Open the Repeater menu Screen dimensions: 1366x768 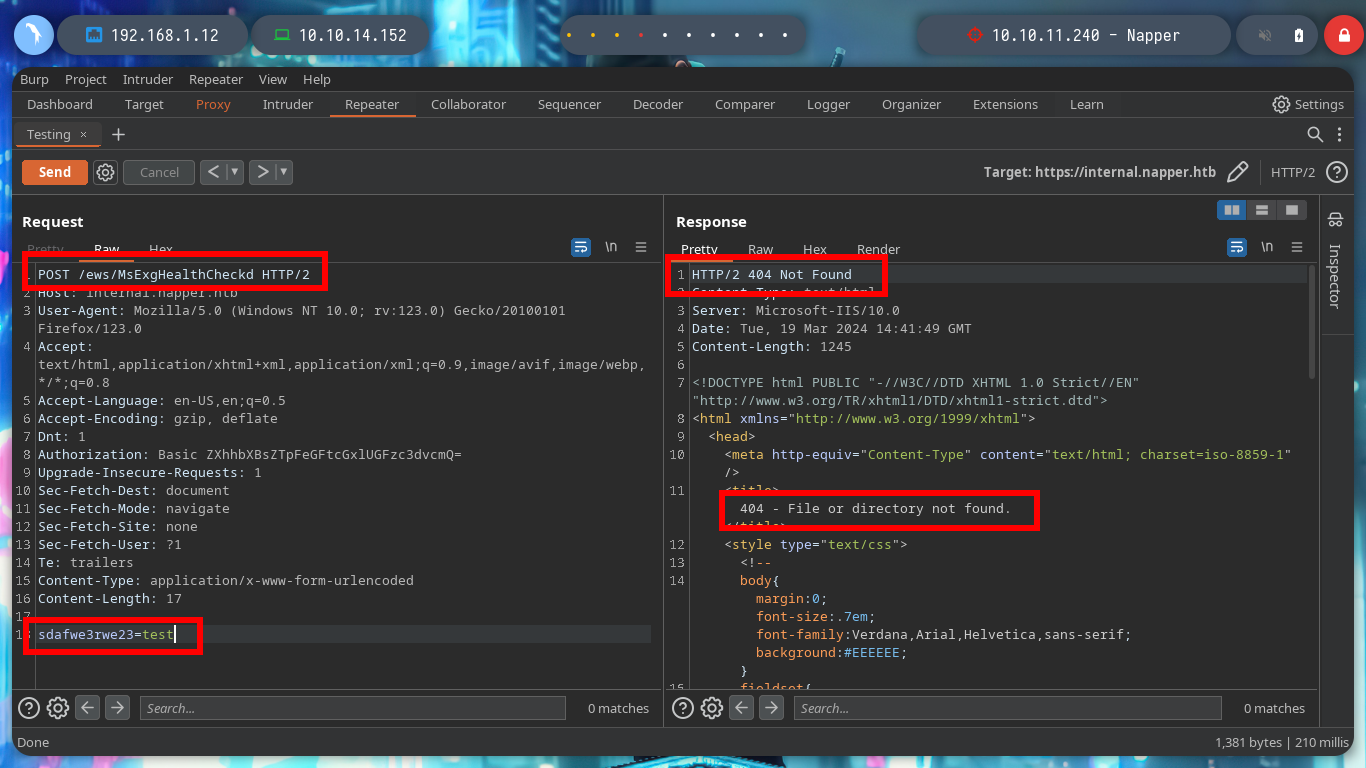tap(216, 79)
